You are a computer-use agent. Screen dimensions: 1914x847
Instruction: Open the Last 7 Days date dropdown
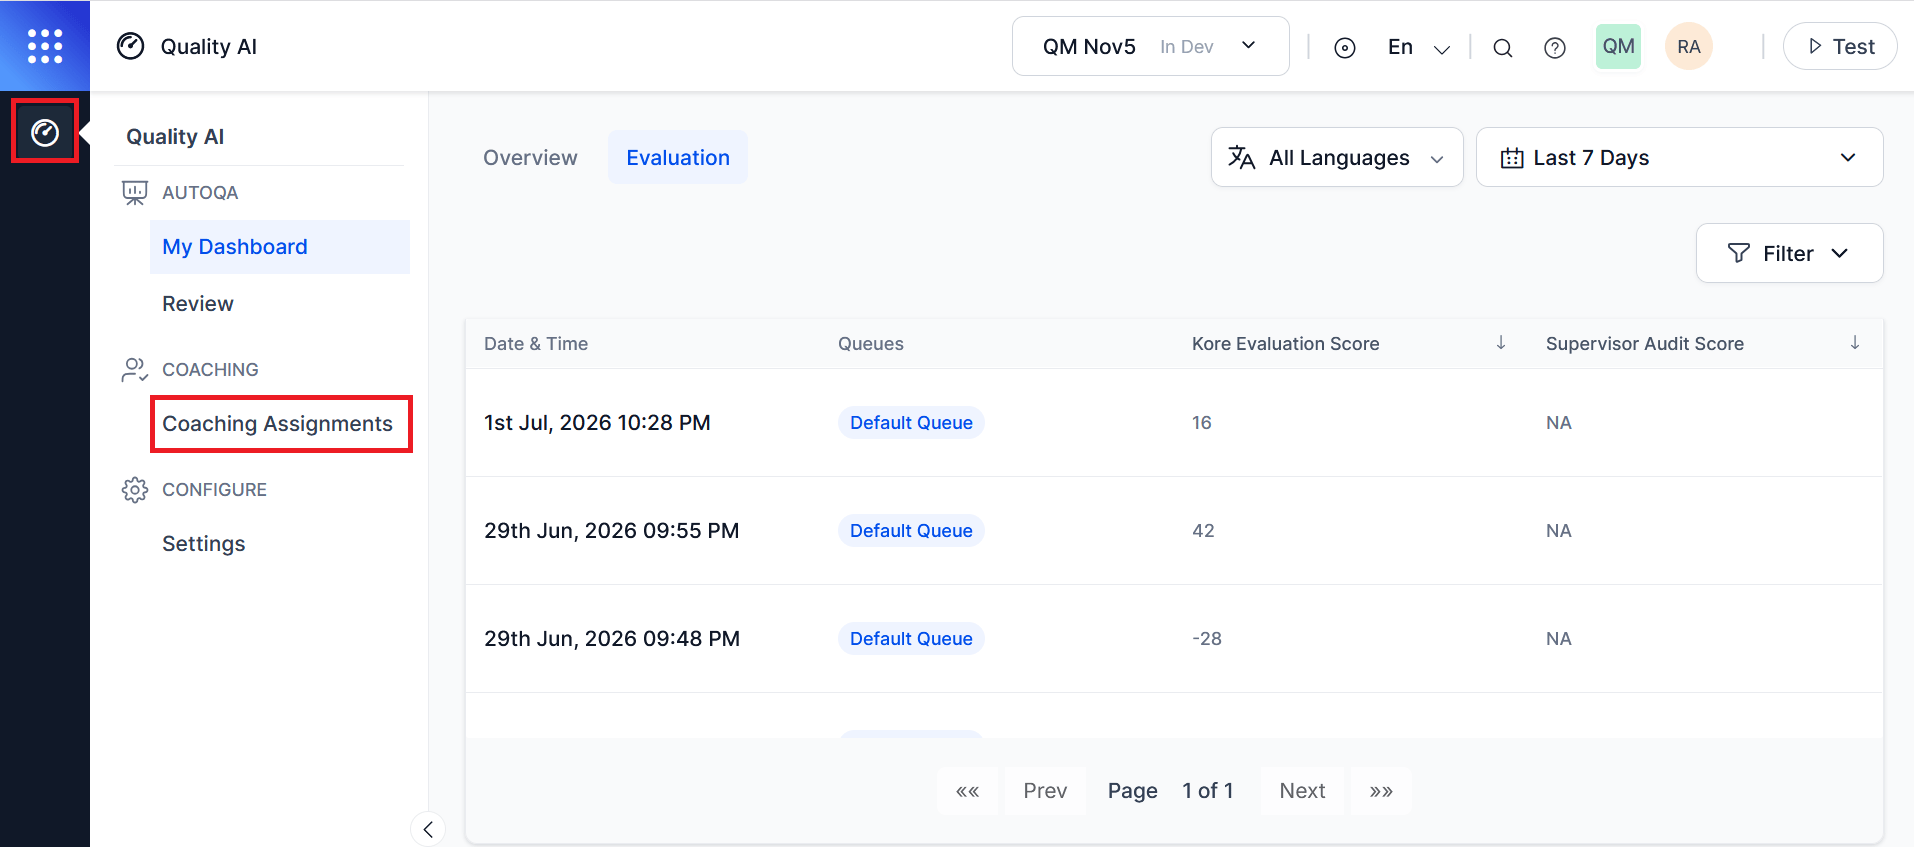1679,157
